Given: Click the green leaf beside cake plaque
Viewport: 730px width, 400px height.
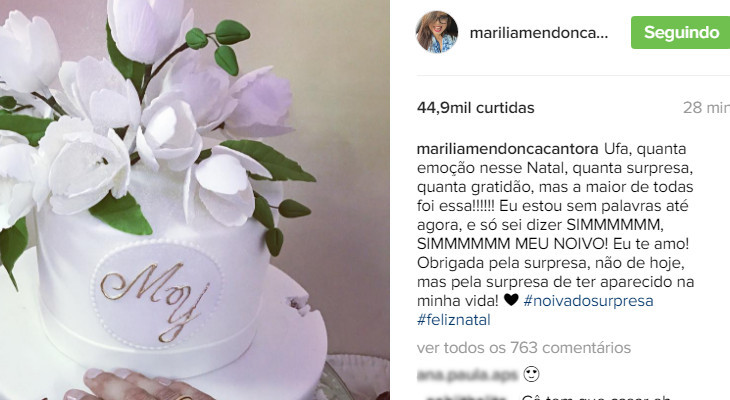Looking at the screenshot, I should pos(121,213).
